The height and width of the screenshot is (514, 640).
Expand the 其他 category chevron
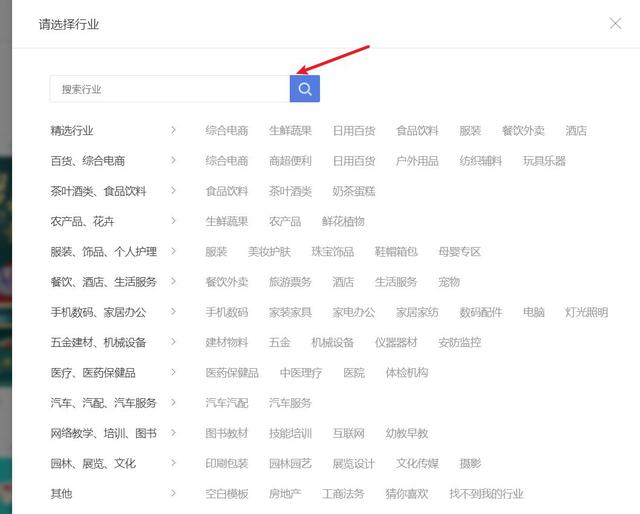[173, 493]
